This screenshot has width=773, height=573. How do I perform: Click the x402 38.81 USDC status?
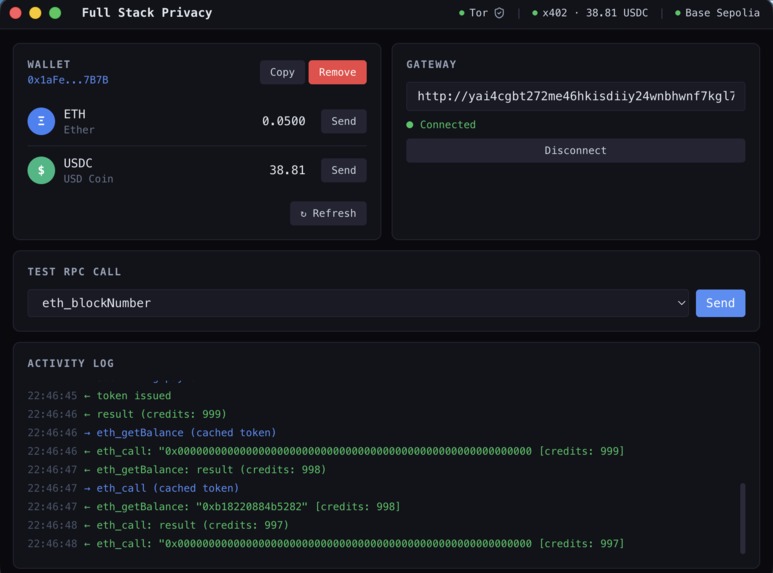590,13
